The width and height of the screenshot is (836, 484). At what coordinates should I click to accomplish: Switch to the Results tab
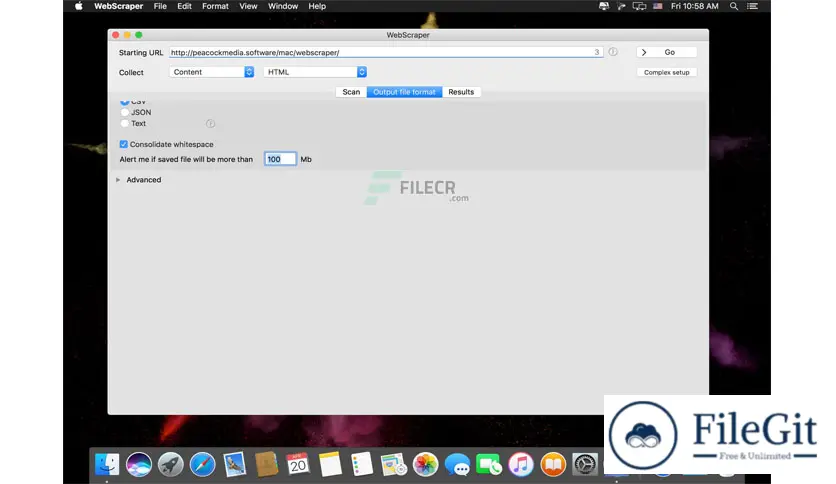coord(461,92)
